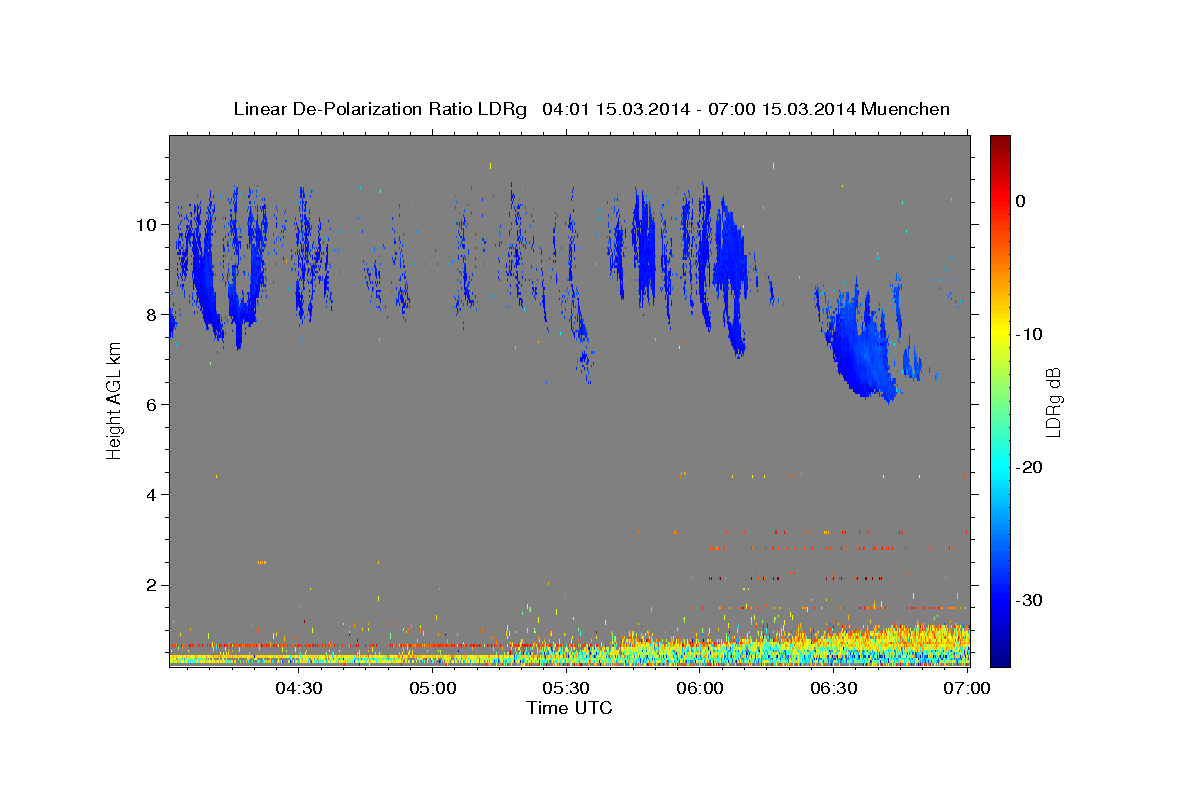Click the height tick label '2'
The height and width of the screenshot is (800, 1200).
click(x=153, y=584)
